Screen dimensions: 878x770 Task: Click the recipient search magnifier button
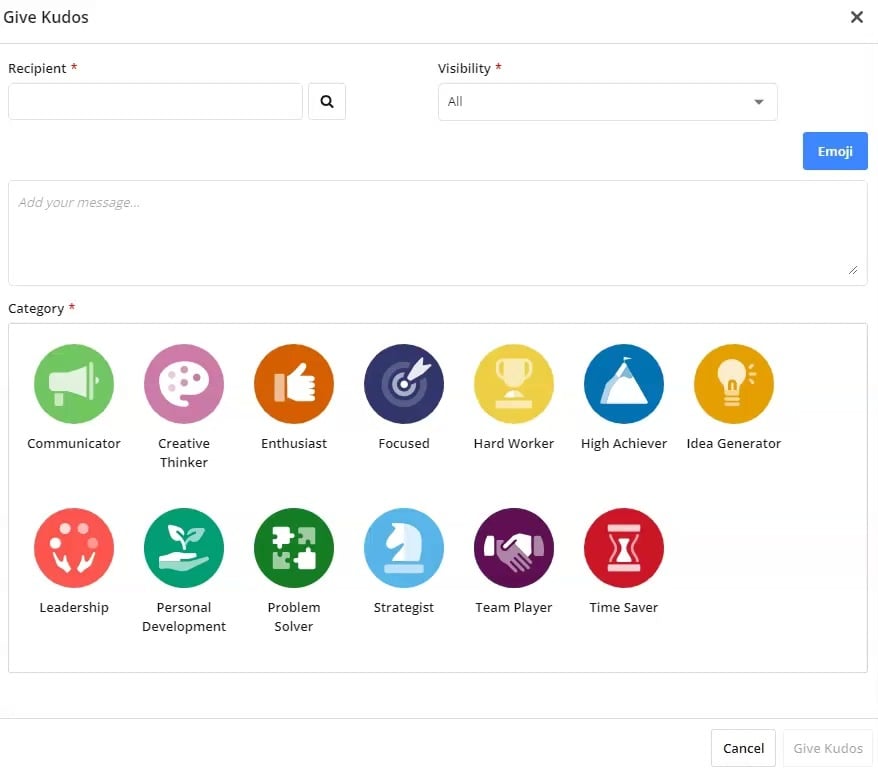click(327, 101)
